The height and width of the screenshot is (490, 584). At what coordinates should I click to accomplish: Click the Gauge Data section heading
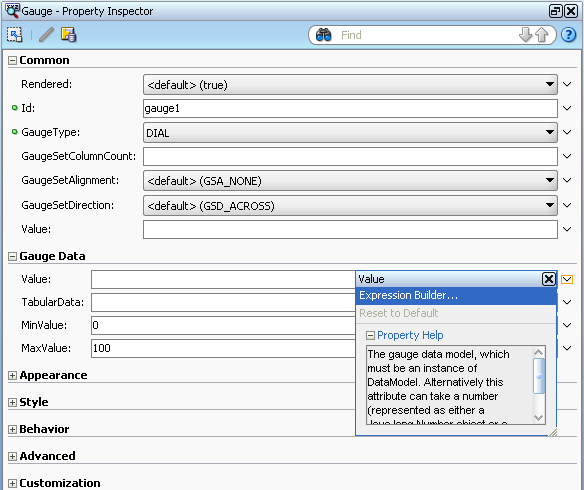[53, 256]
